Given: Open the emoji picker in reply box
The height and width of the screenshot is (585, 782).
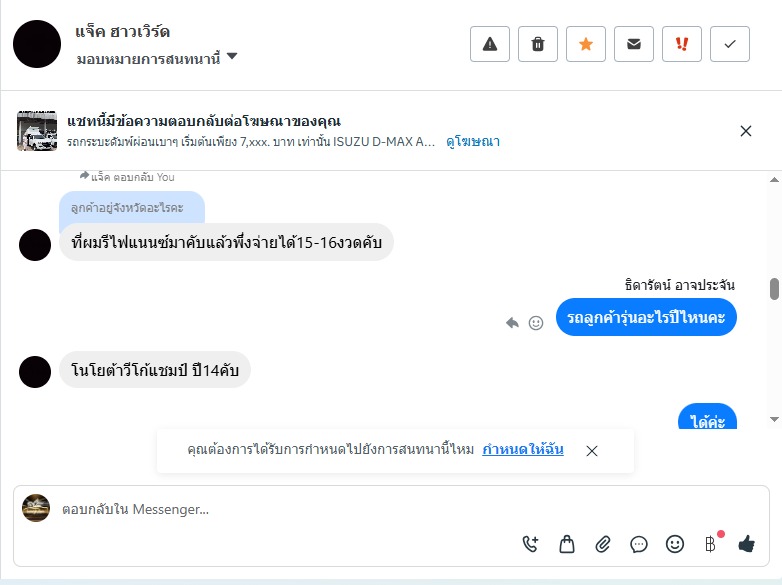Looking at the screenshot, I should (x=675, y=544).
